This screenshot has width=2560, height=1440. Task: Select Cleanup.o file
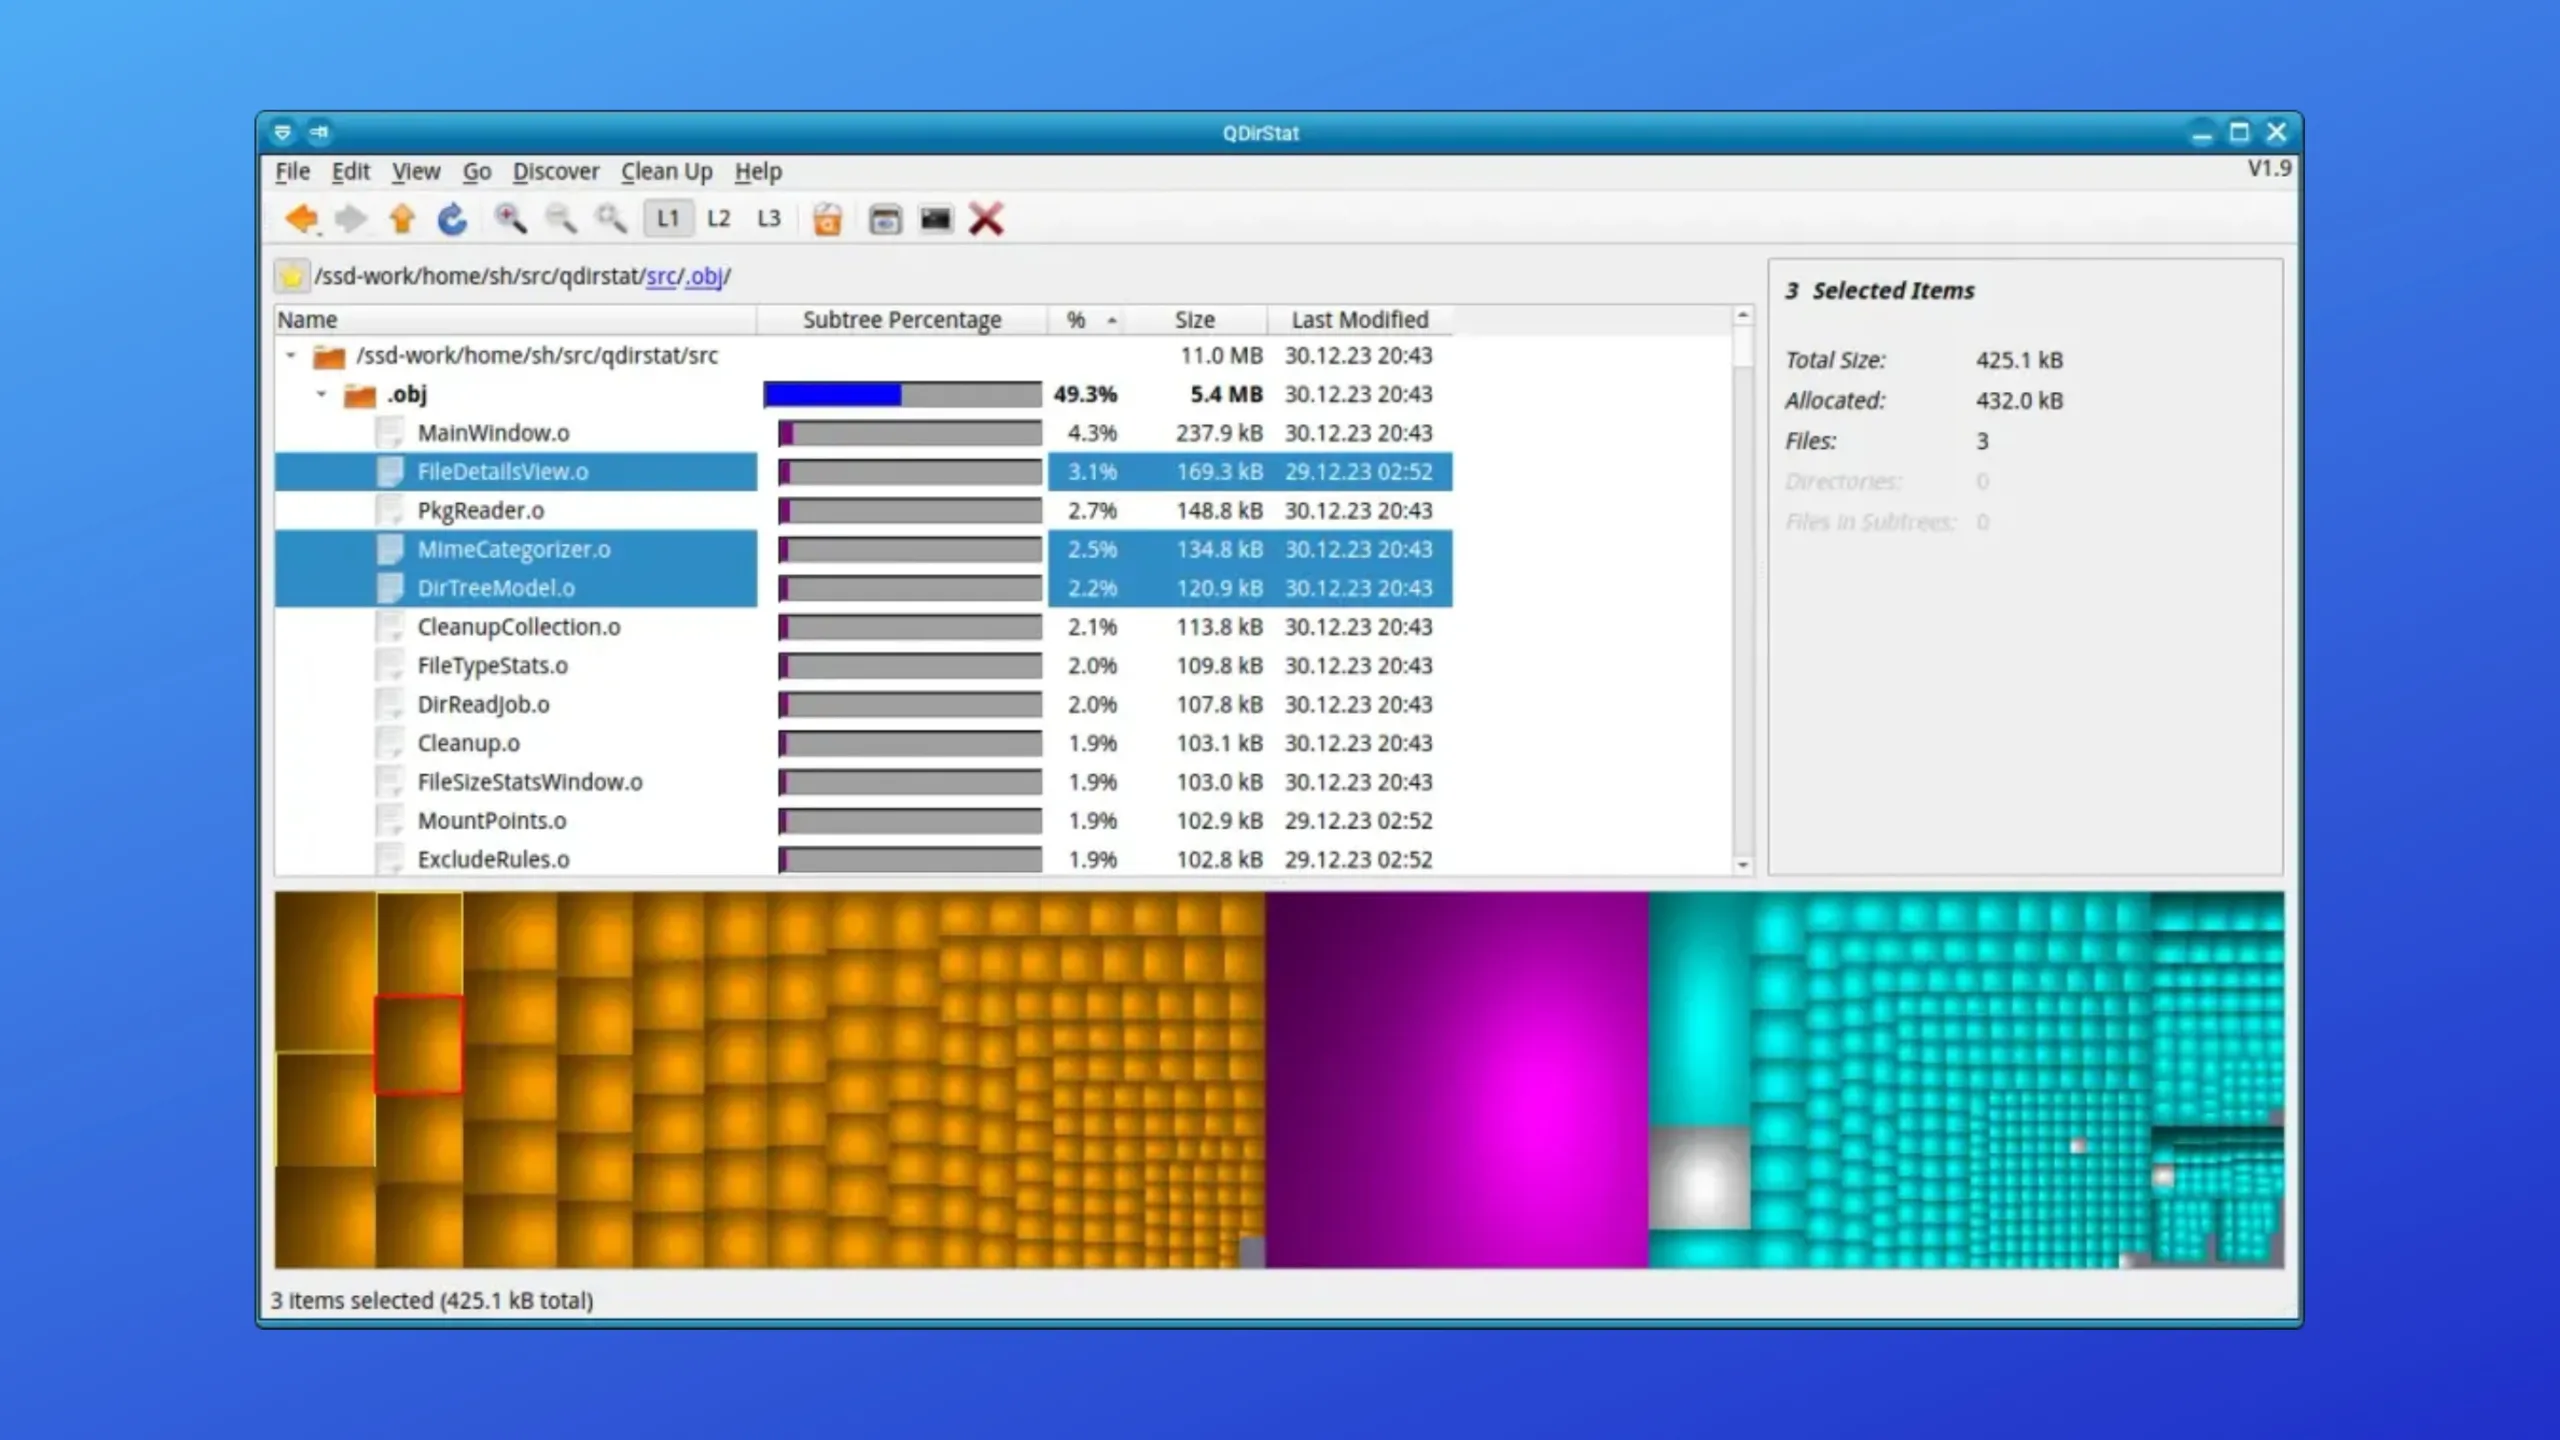(x=468, y=743)
